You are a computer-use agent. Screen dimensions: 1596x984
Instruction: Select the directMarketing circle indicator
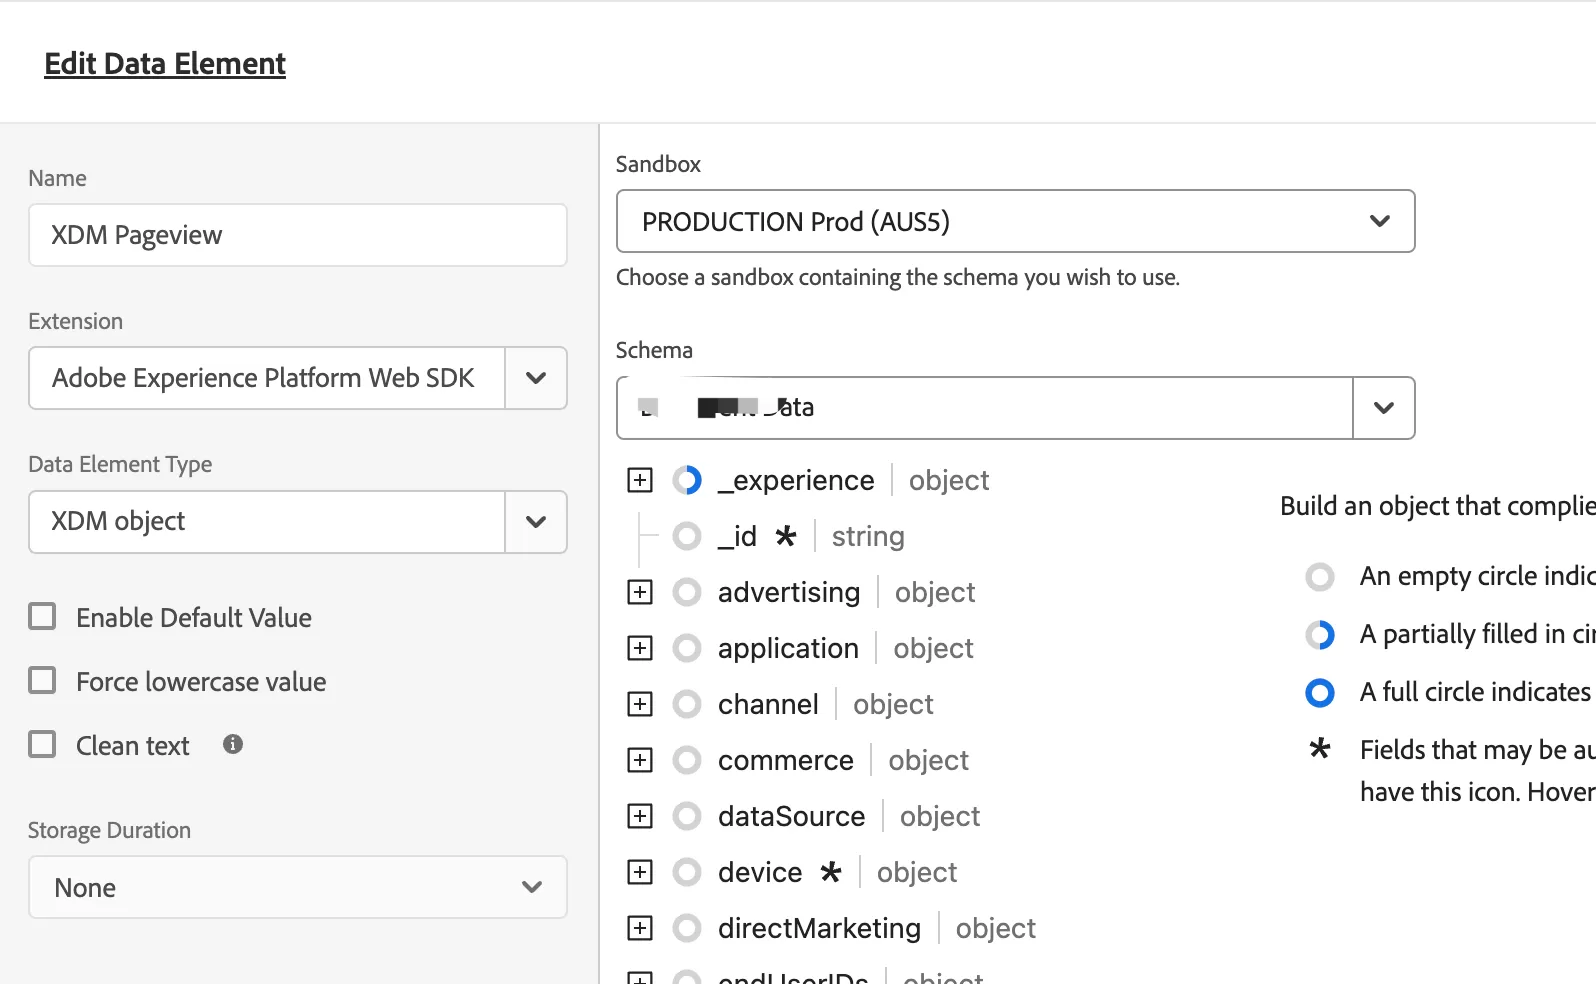tap(687, 928)
